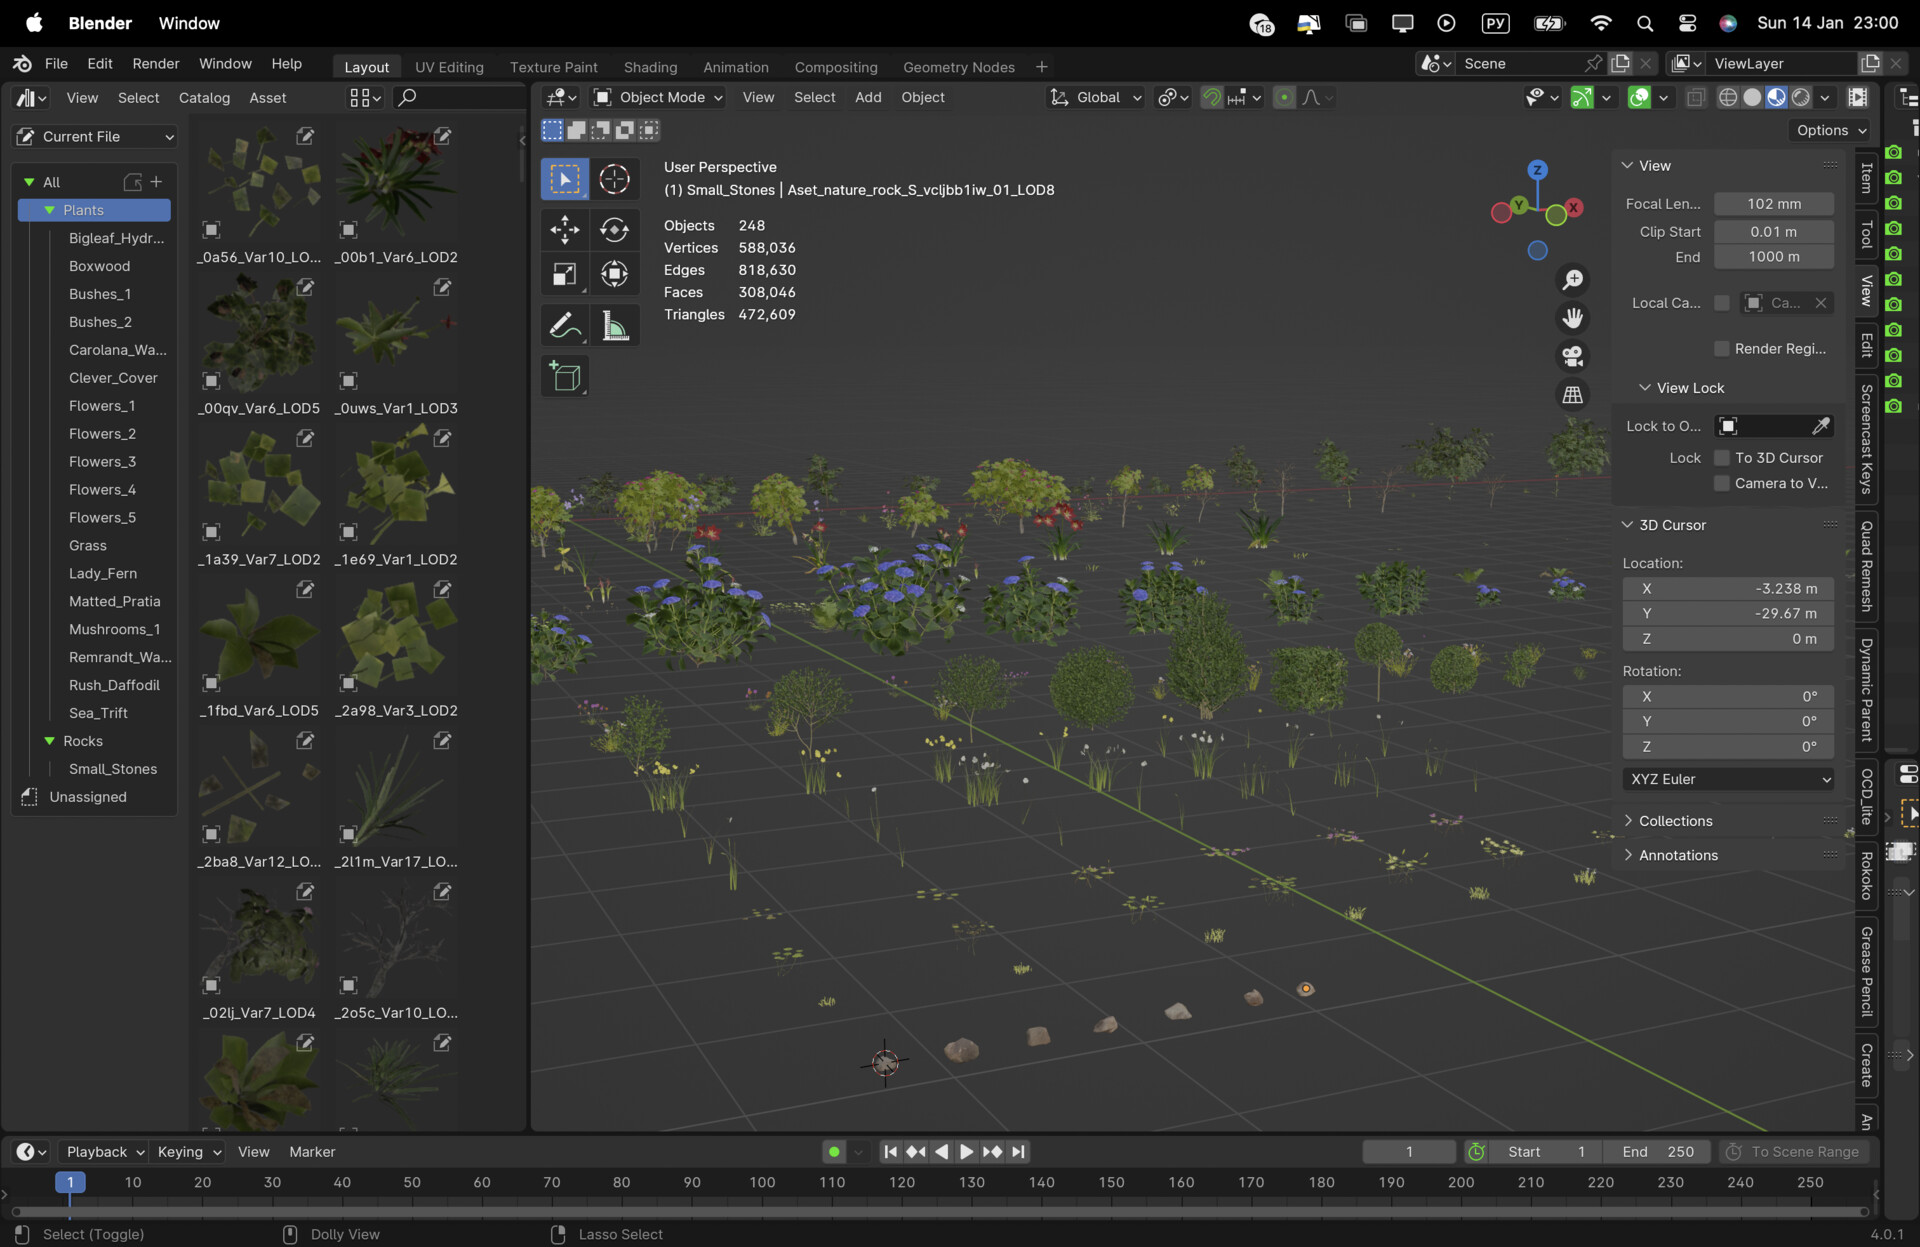This screenshot has width=1920, height=1247.
Task: Select the Small_Stones catalog item
Action: (113, 769)
